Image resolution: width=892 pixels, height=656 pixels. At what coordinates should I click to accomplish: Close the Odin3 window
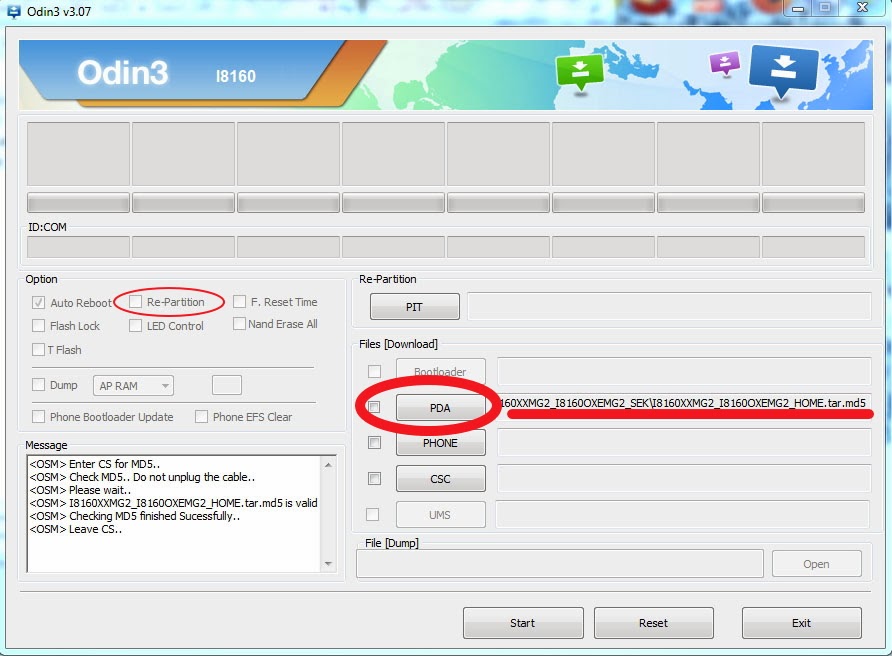[x=862, y=7]
